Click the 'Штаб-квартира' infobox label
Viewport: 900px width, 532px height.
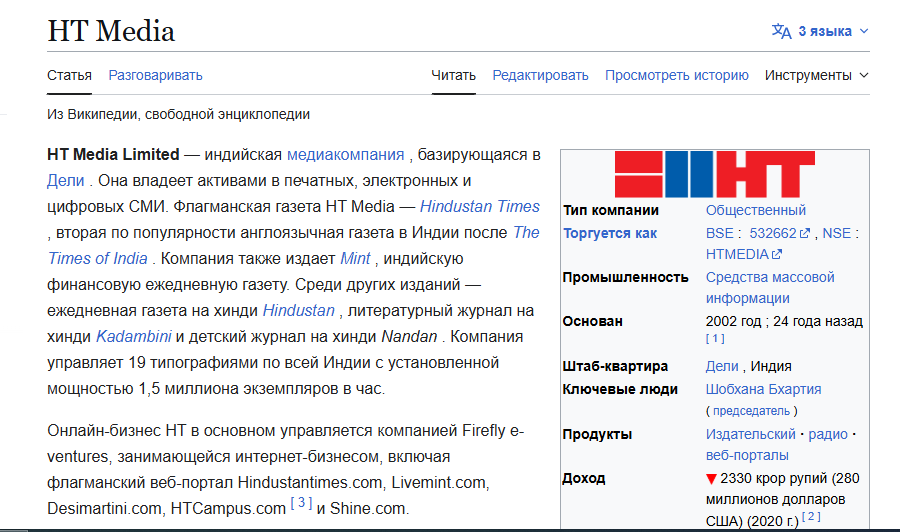point(615,366)
